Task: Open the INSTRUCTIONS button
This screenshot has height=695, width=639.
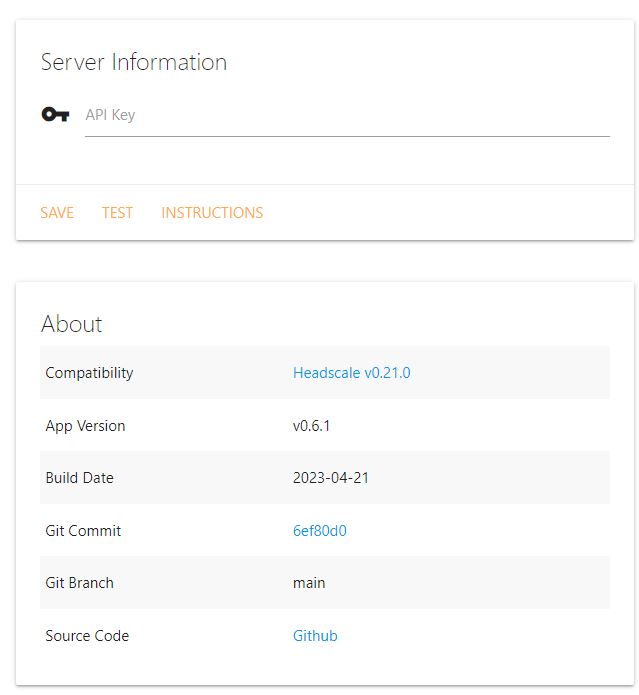Action: 212,213
